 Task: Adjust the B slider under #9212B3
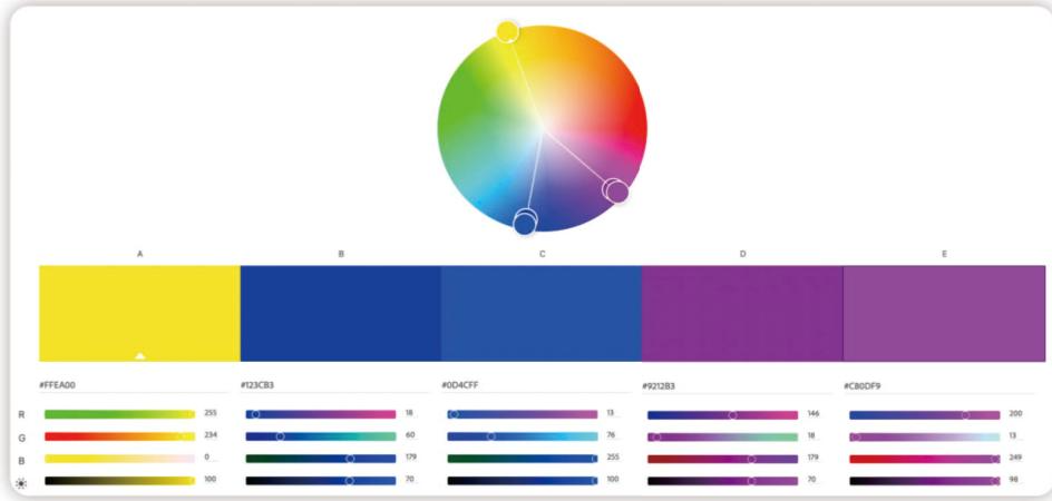[x=723, y=459]
